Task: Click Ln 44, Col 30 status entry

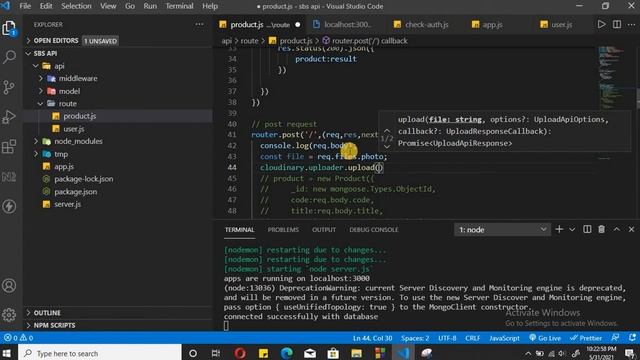Action: coord(372,338)
